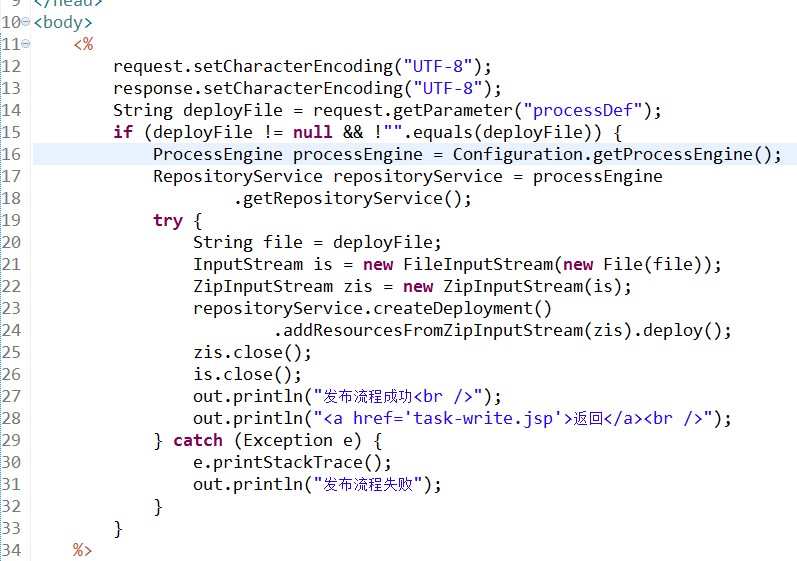Click the closing scriptlet %> tag

[82, 550]
